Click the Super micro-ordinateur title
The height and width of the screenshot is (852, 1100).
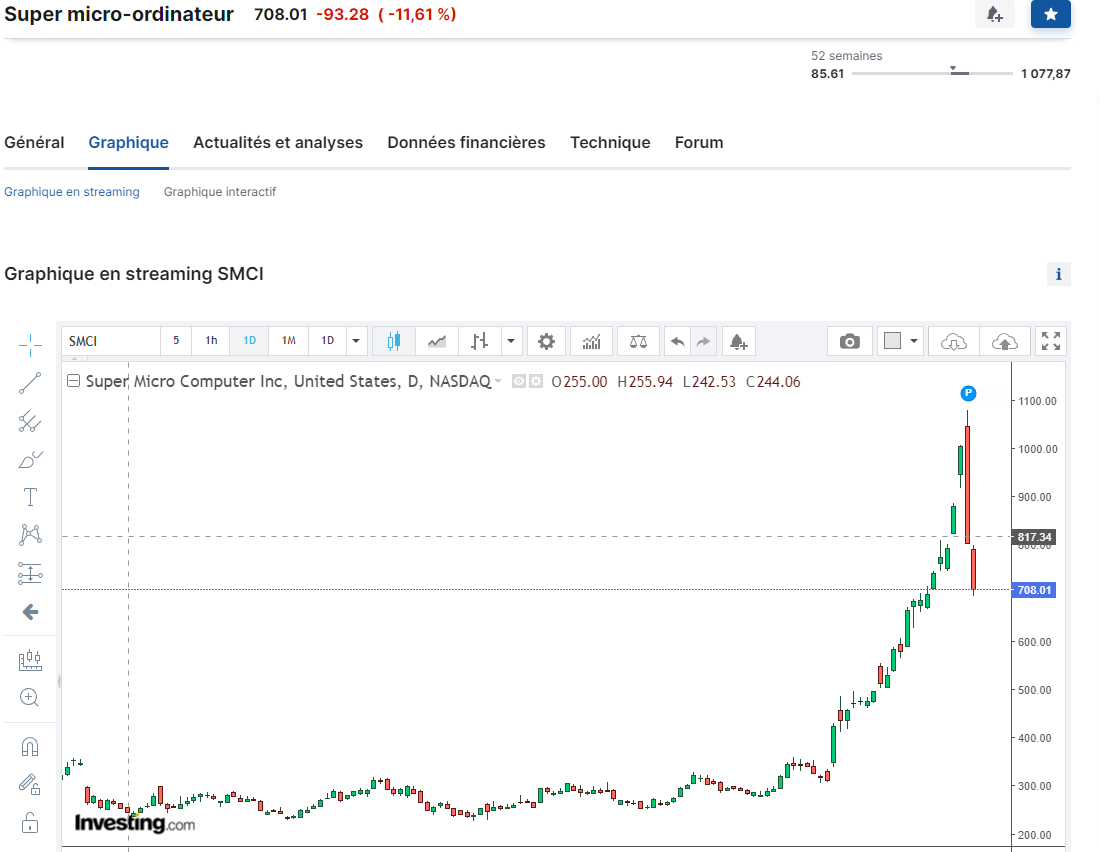coord(119,14)
